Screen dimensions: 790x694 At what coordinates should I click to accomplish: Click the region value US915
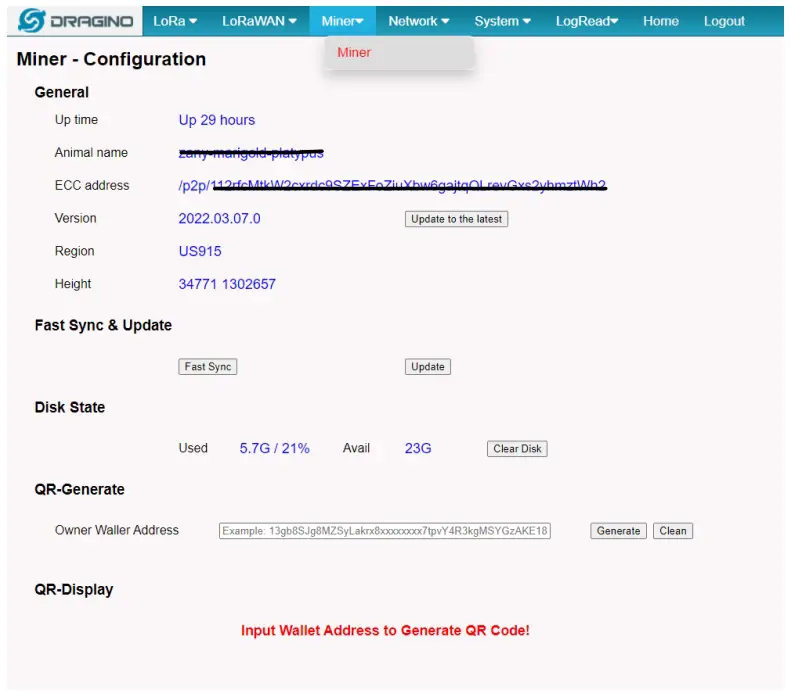click(200, 251)
